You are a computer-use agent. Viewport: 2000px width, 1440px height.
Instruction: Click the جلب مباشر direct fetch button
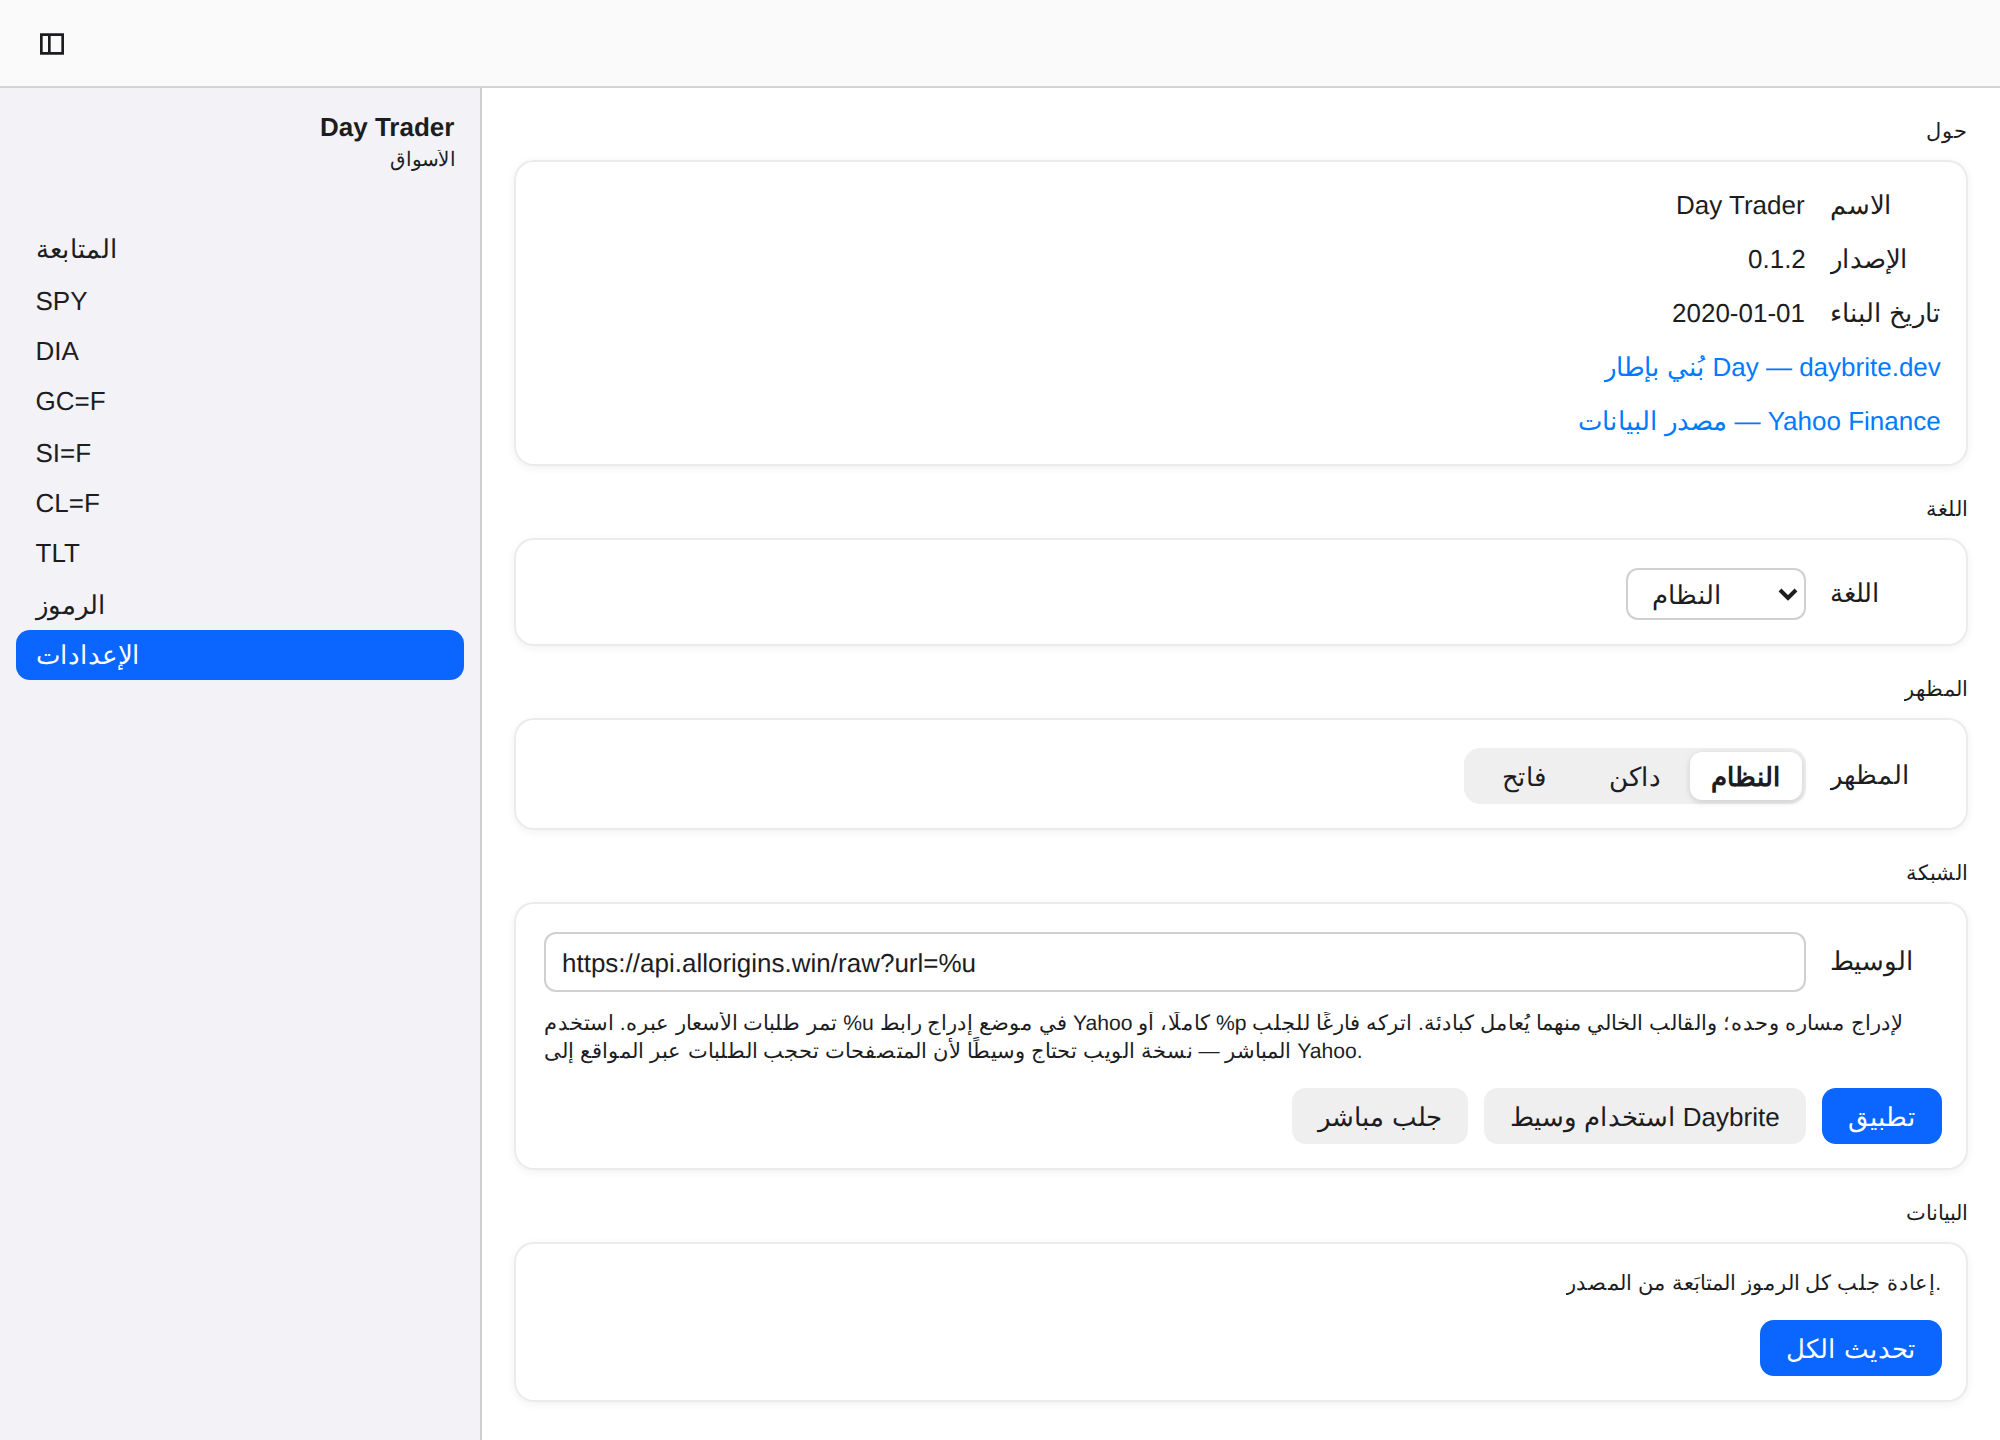[1380, 1116]
